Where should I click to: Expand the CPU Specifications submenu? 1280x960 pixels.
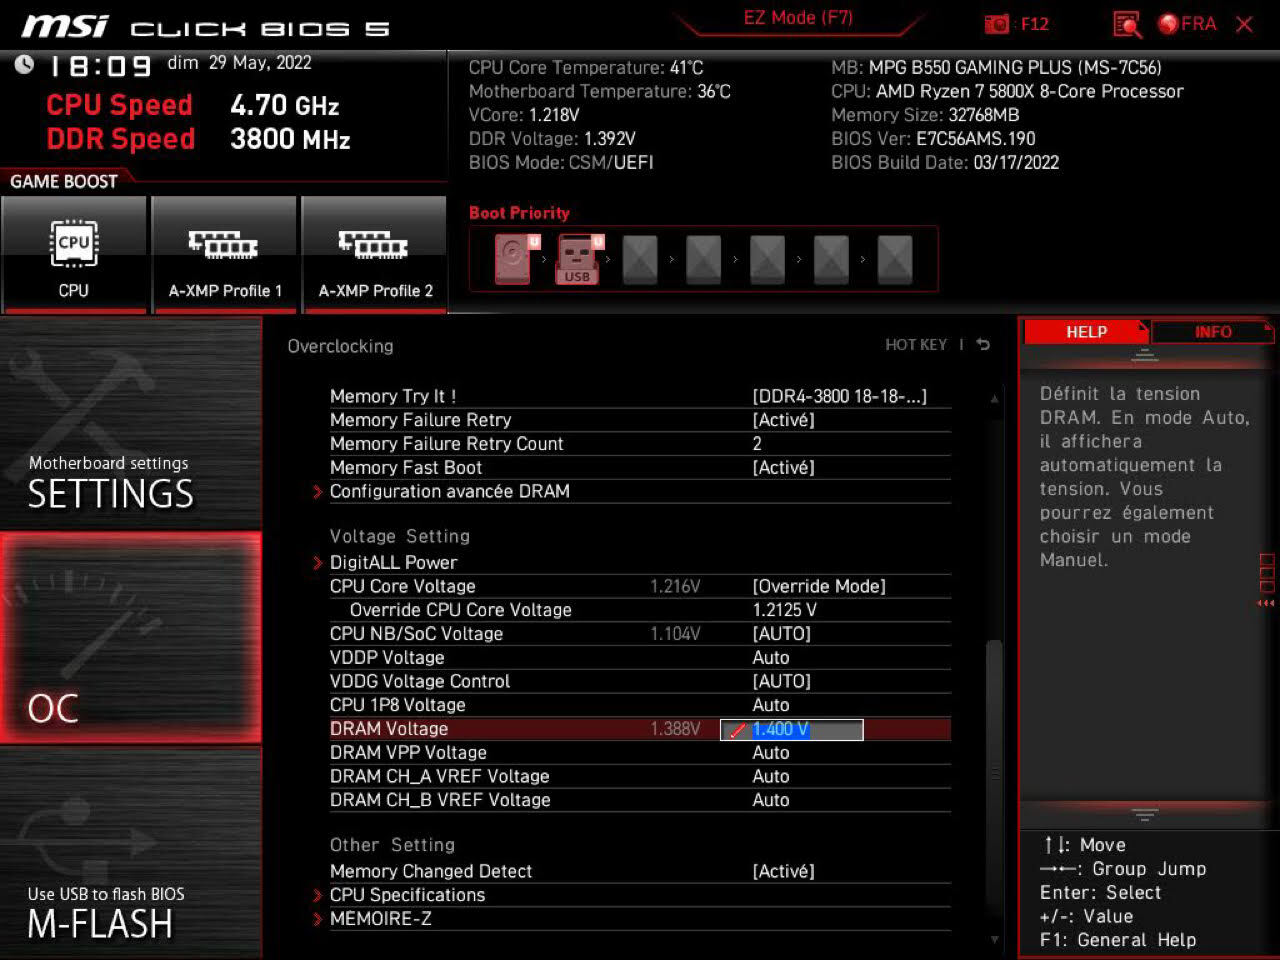(x=407, y=895)
